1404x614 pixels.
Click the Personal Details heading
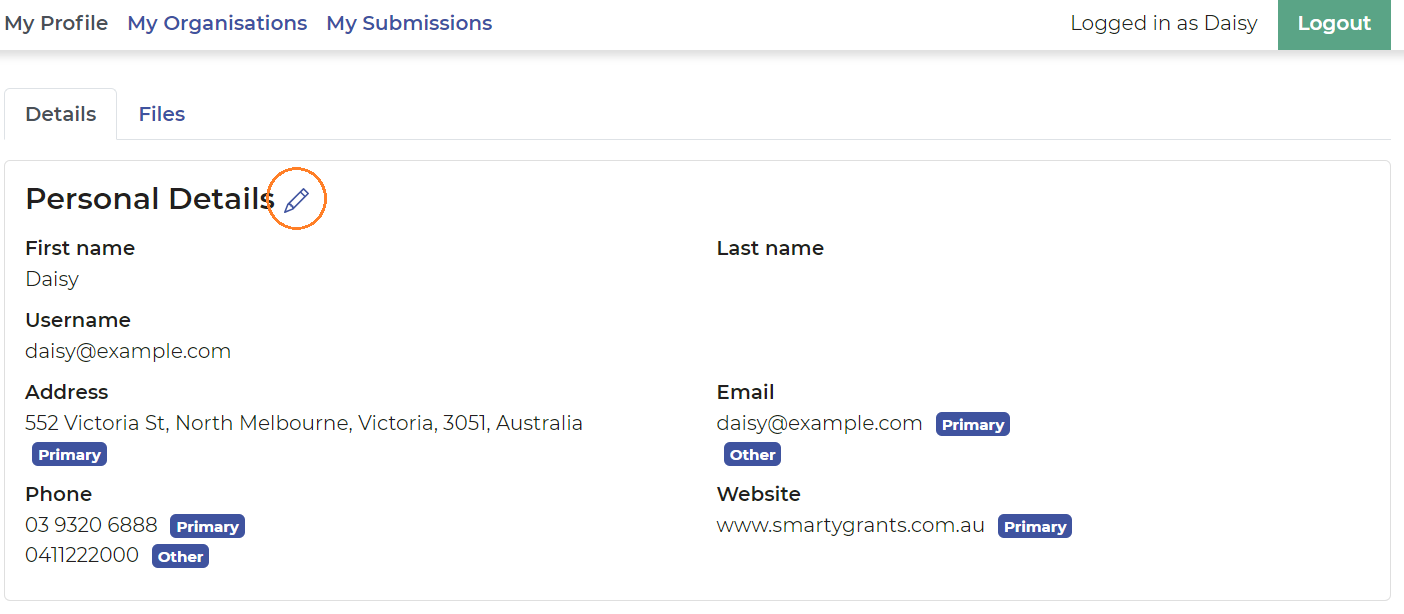pos(150,199)
